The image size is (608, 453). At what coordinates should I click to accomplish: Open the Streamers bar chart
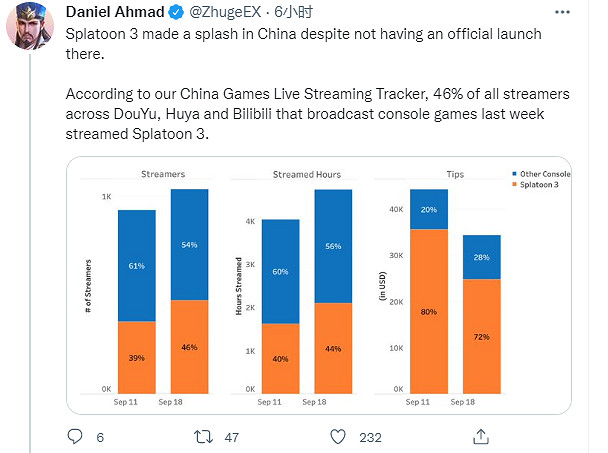[x=150, y=285]
